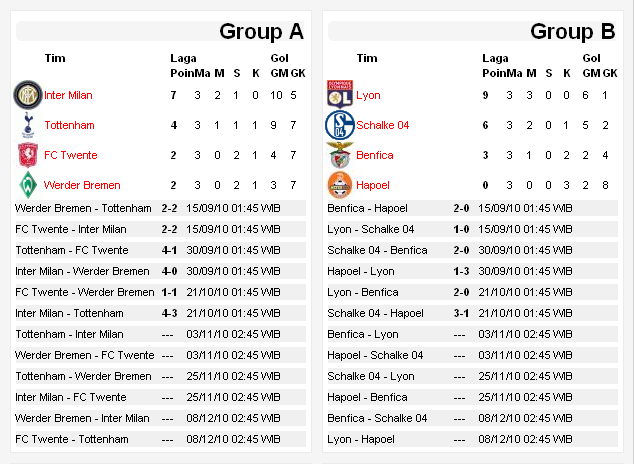Select the Group B heading
634x464 pixels.
(573, 31)
